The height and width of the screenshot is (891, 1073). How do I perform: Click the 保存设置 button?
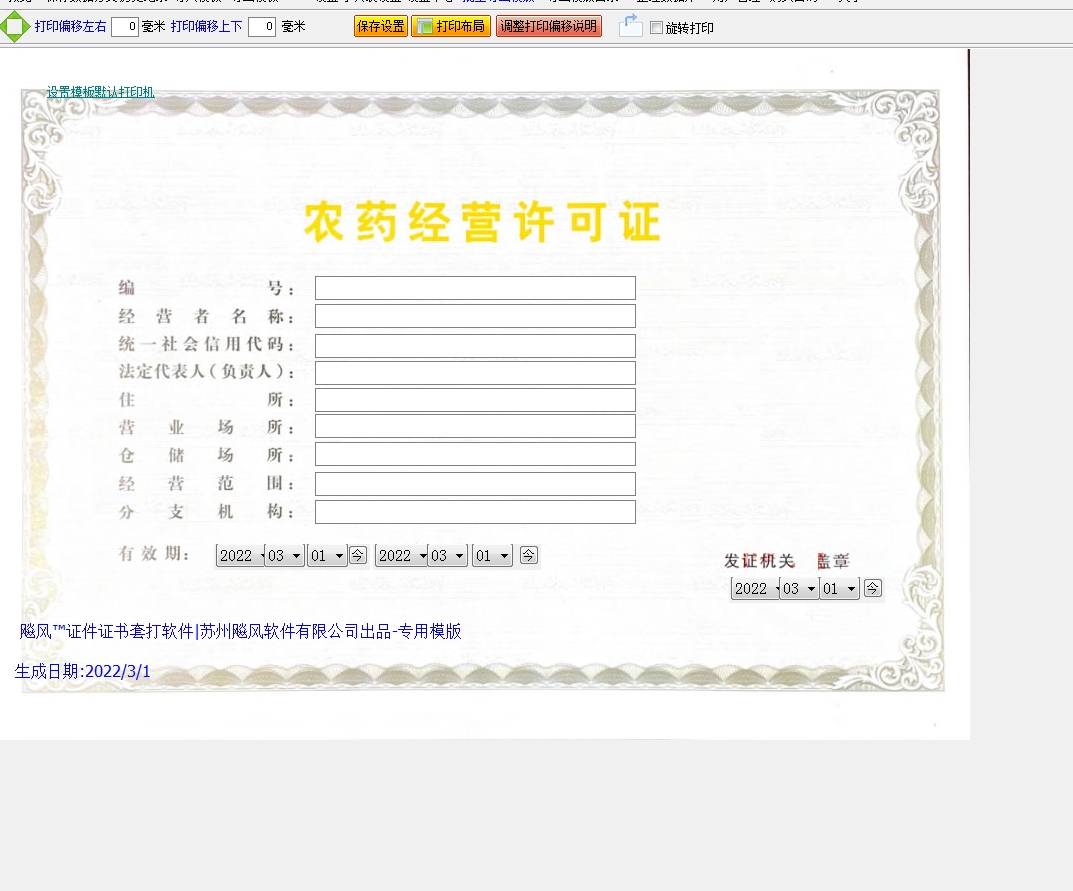(x=380, y=27)
